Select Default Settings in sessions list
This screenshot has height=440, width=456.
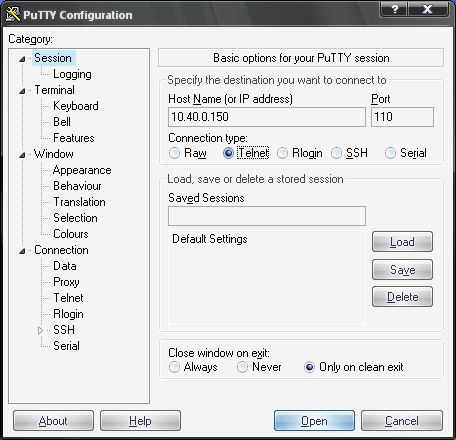pyautogui.click(x=210, y=239)
